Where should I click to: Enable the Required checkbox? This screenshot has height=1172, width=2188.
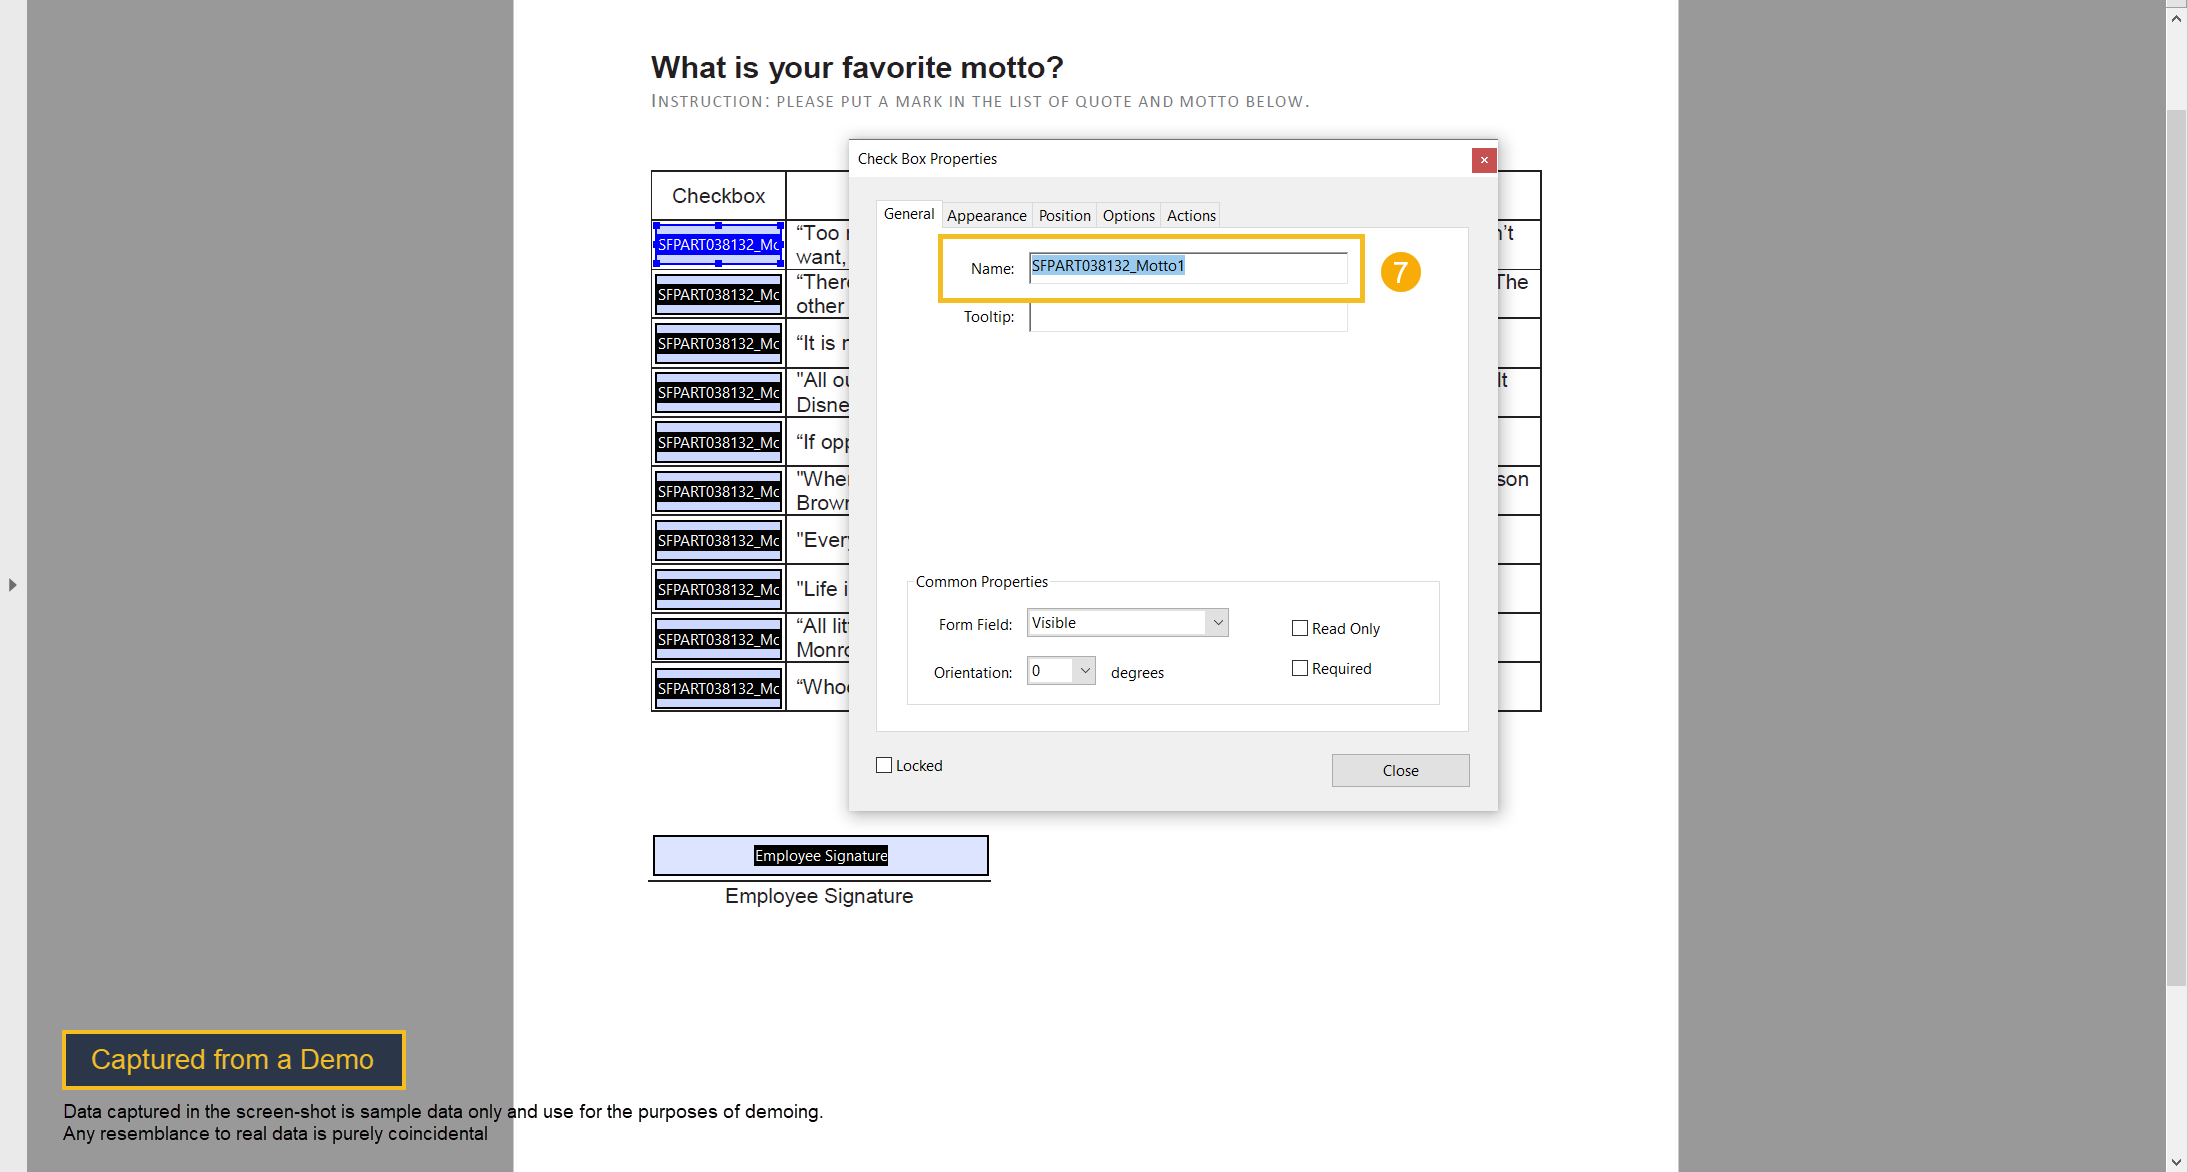[x=1298, y=667]
